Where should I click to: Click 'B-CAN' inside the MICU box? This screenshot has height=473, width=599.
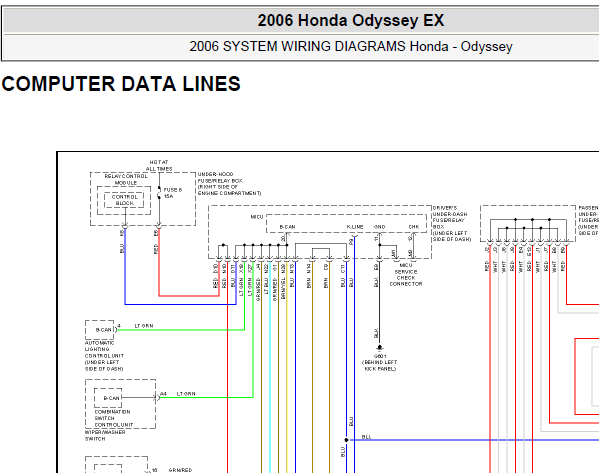tap(287, 227)
